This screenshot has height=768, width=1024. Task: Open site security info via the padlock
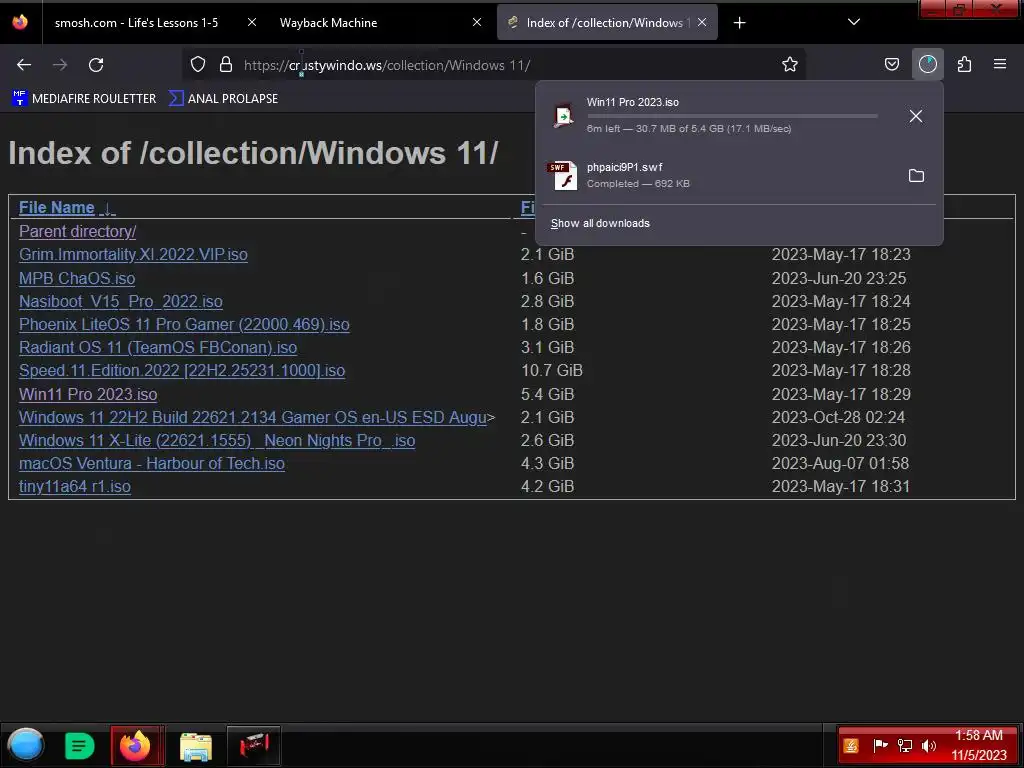pyautogui.click(x=226, y=64)
